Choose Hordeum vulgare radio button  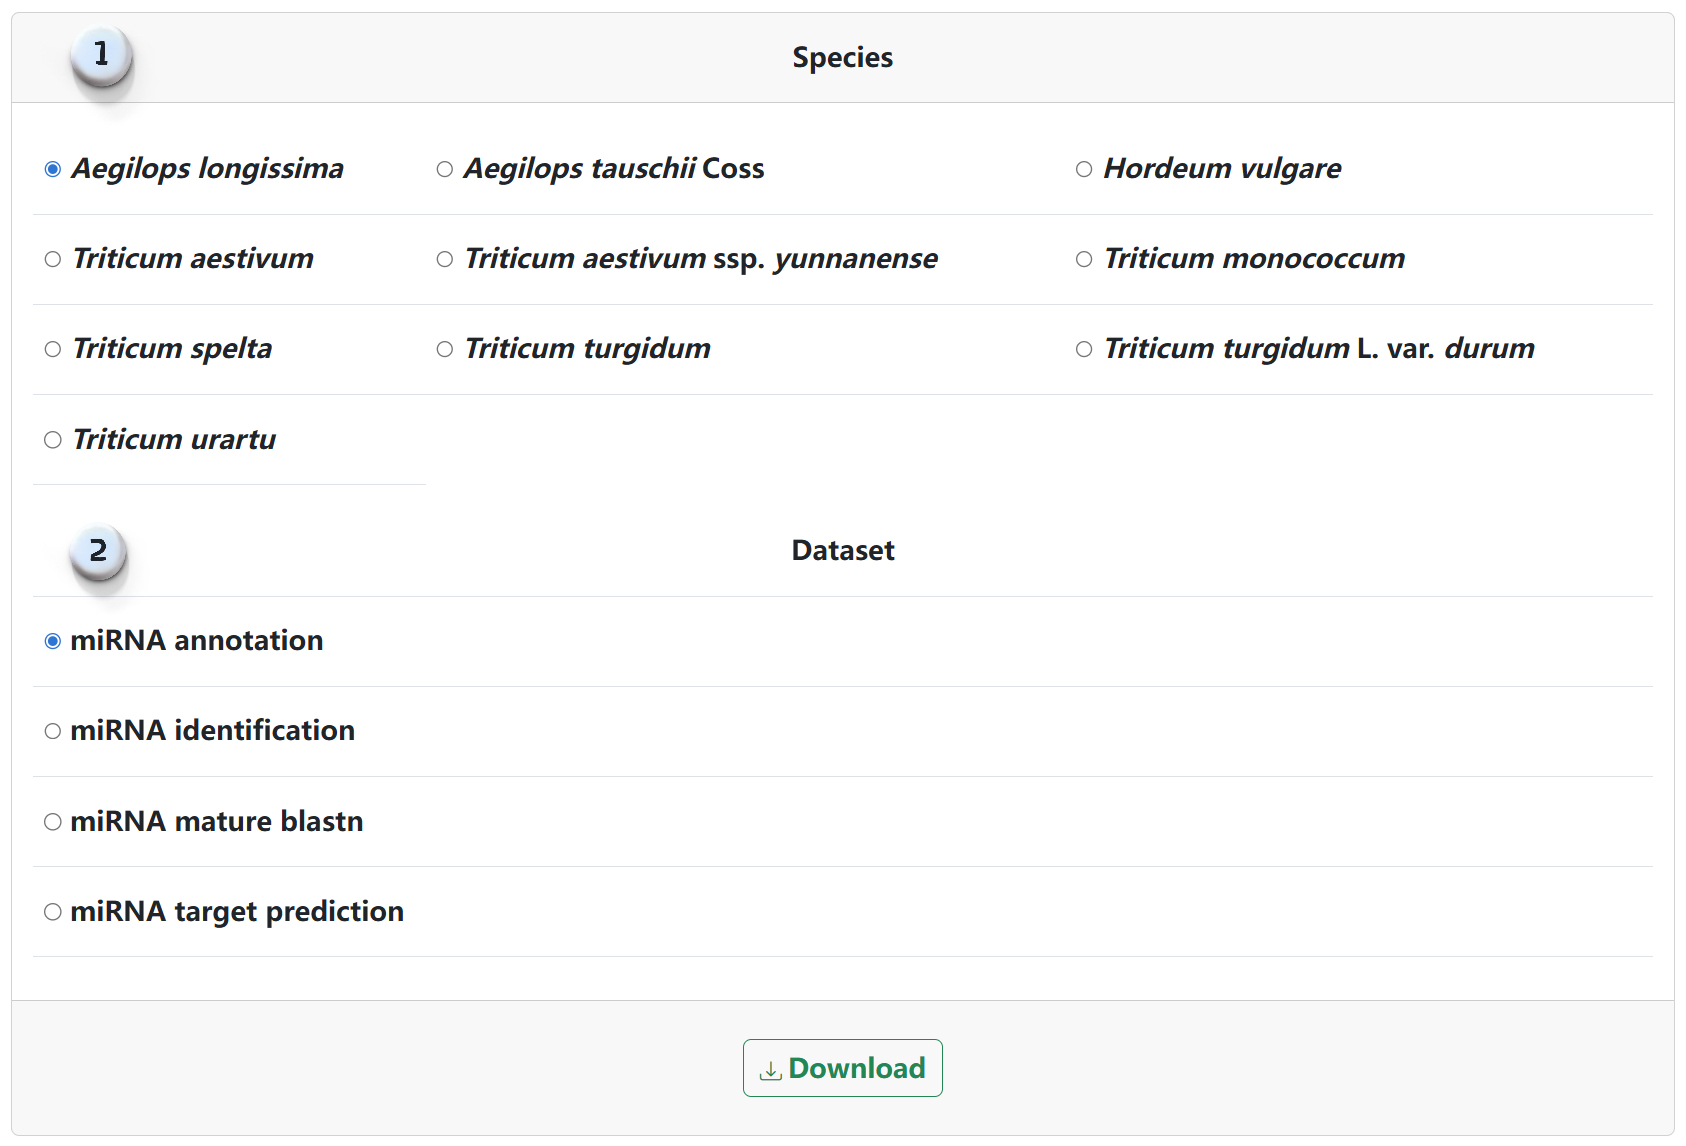[1084, 169]
